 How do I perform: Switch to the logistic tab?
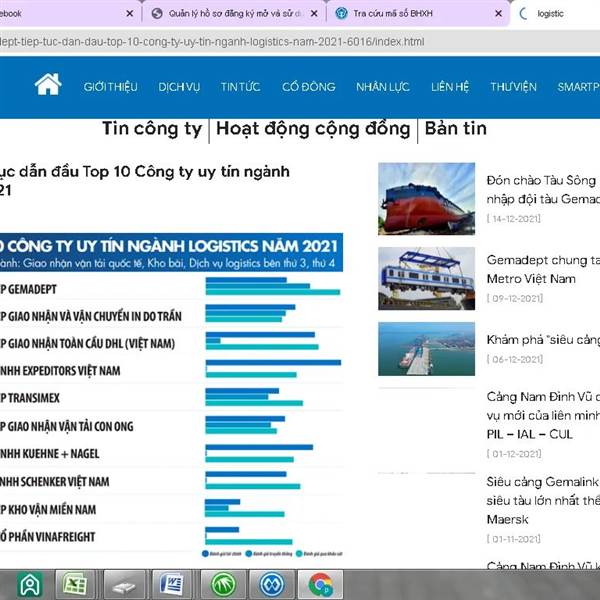pos(555,13)
